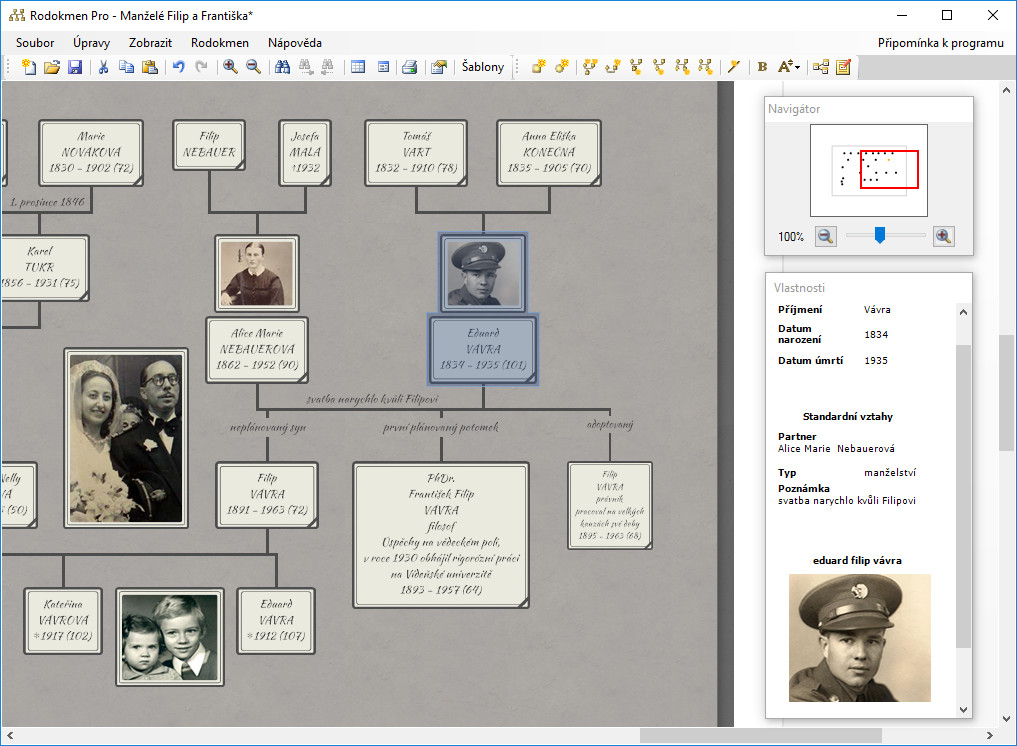Image resolution: width=1017 pixels, height=746 pixels.
Task: Open font size dropdown arrow
Action: 797,67
